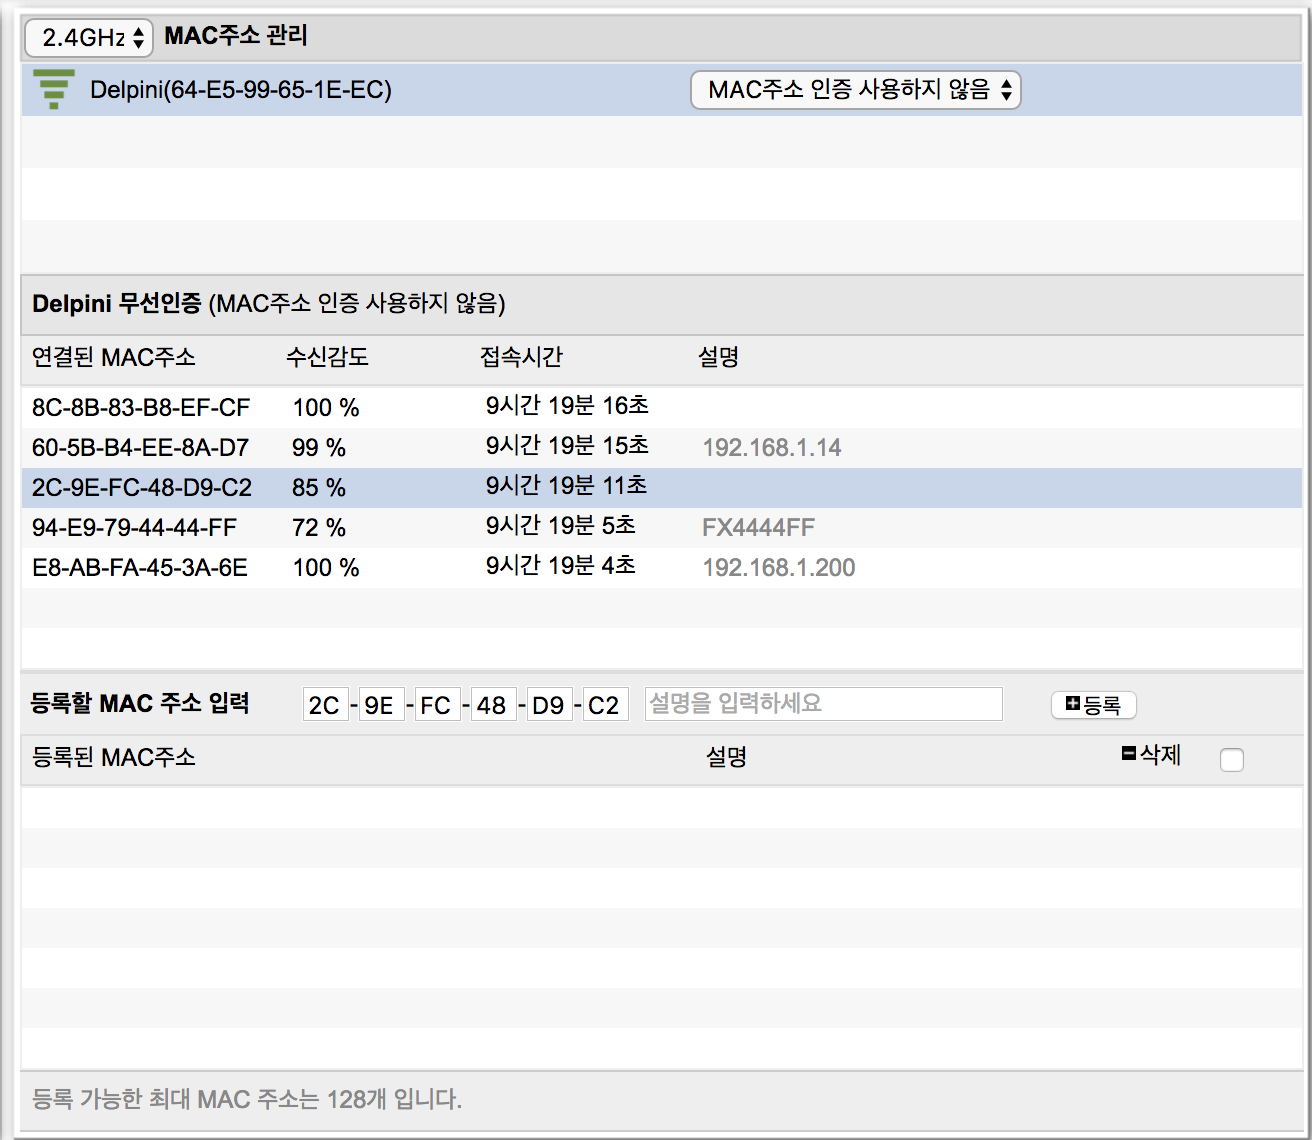Viewport: 1312px width, 1140px height.
Task: Click the 연결된 MAC주소 column header
Action: (114, 358)
